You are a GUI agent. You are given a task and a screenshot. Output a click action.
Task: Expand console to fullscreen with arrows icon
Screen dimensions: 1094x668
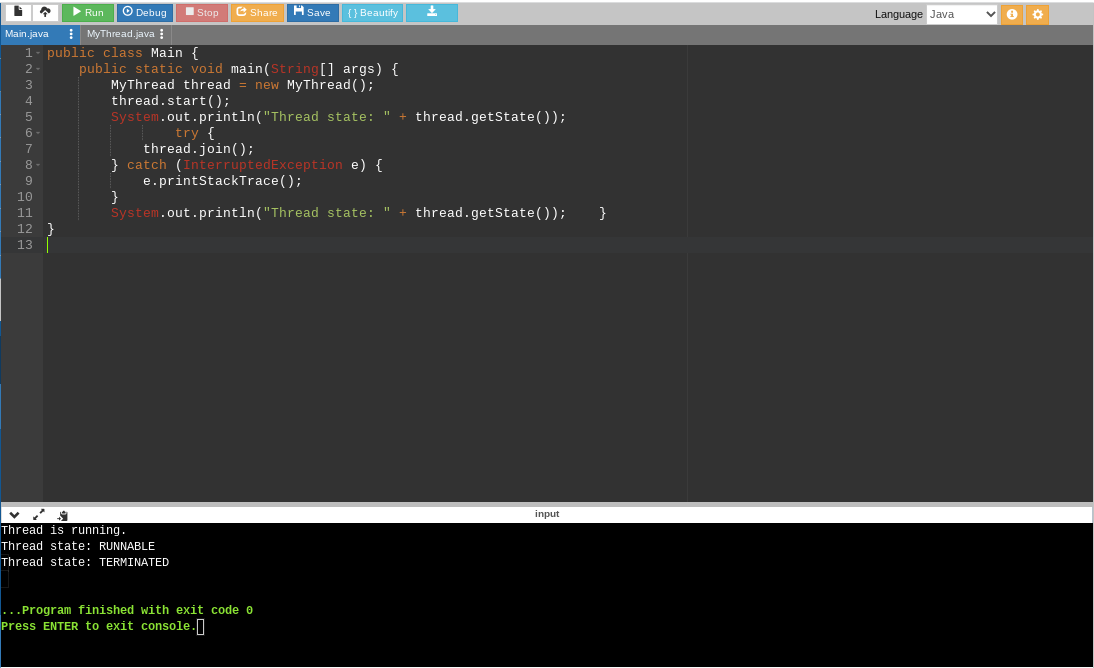coord(39,514)
